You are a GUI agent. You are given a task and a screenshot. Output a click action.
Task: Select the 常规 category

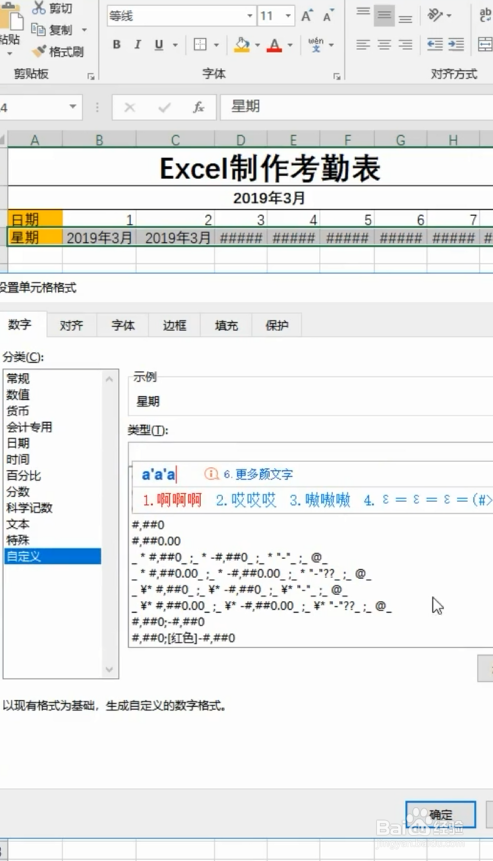pos(52,378)
